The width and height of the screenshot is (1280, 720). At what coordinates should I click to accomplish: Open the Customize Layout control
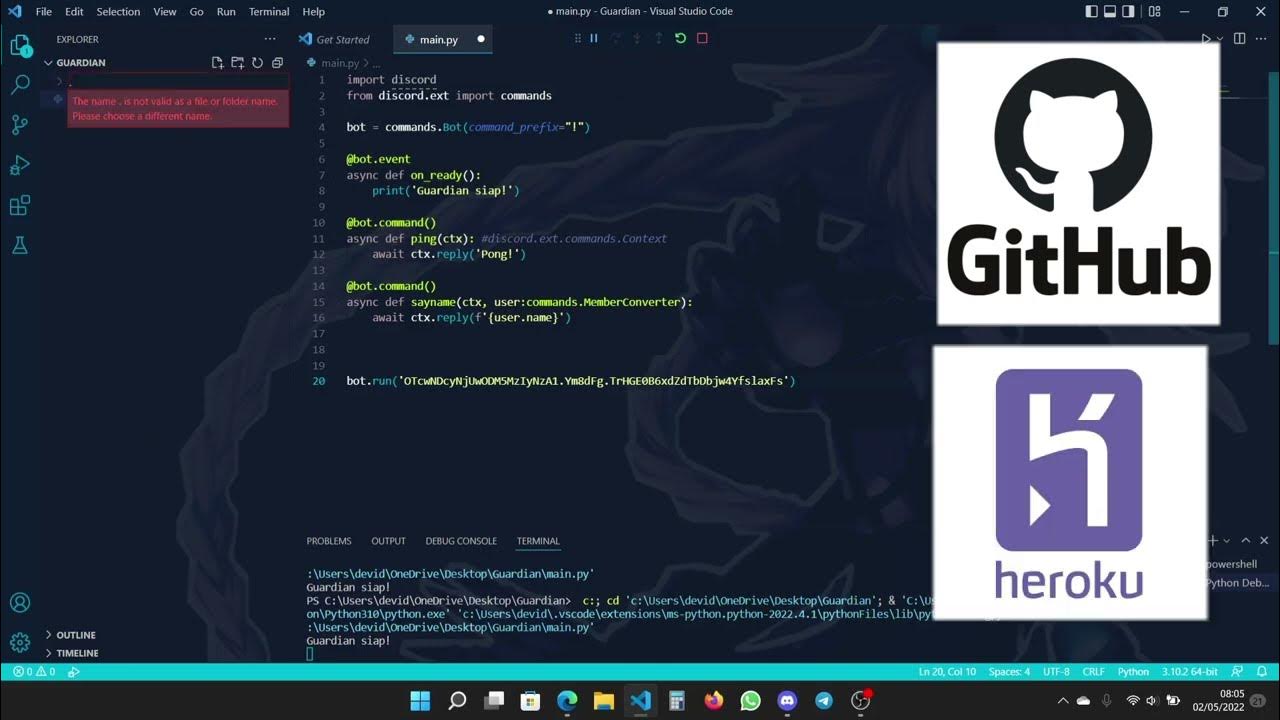point(1155,11)
